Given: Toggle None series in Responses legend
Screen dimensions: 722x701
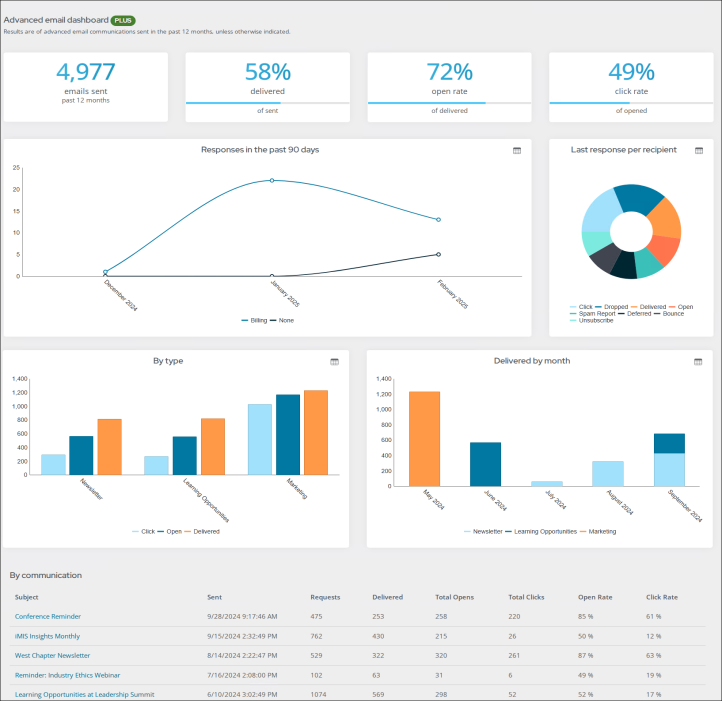Looking at the screenshot, I should (x=282, y=321).
